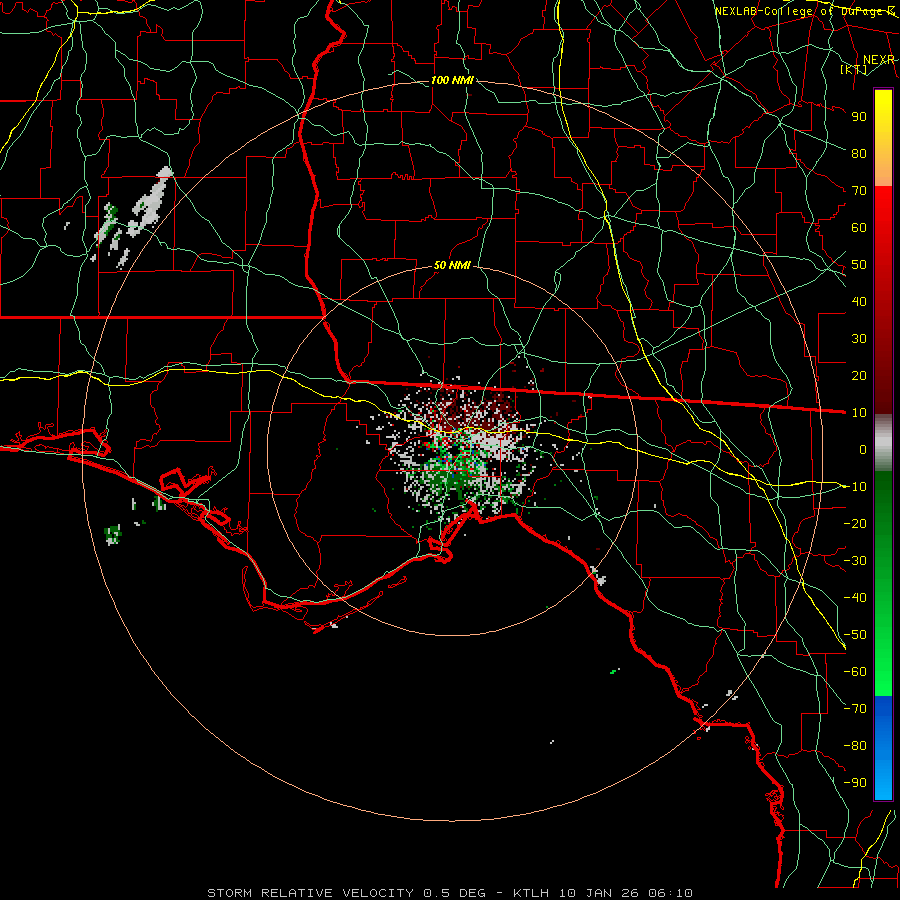900x900 pixels.
Task: Click the "0.5 DEG" elevation angle text
Action: pyautogui.click(x=455, y=893)
